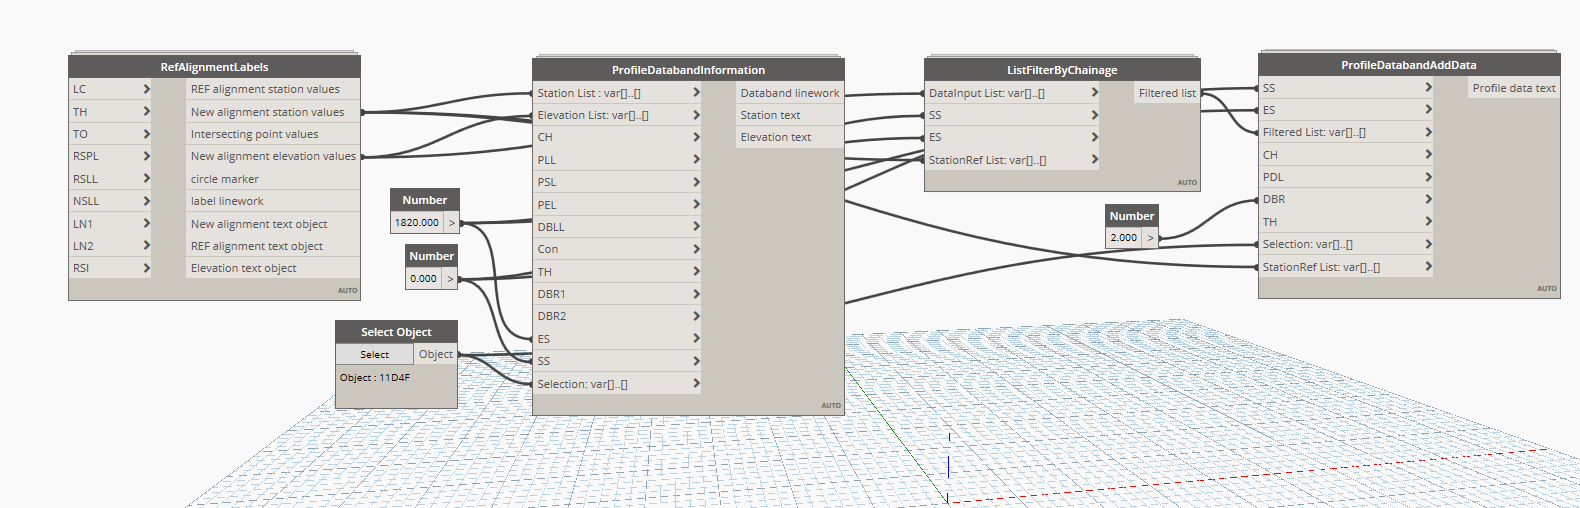Select the ProfileDatabandInformation node title bar
This screenshot has width=1580, height=508.
tap(688, 70)
